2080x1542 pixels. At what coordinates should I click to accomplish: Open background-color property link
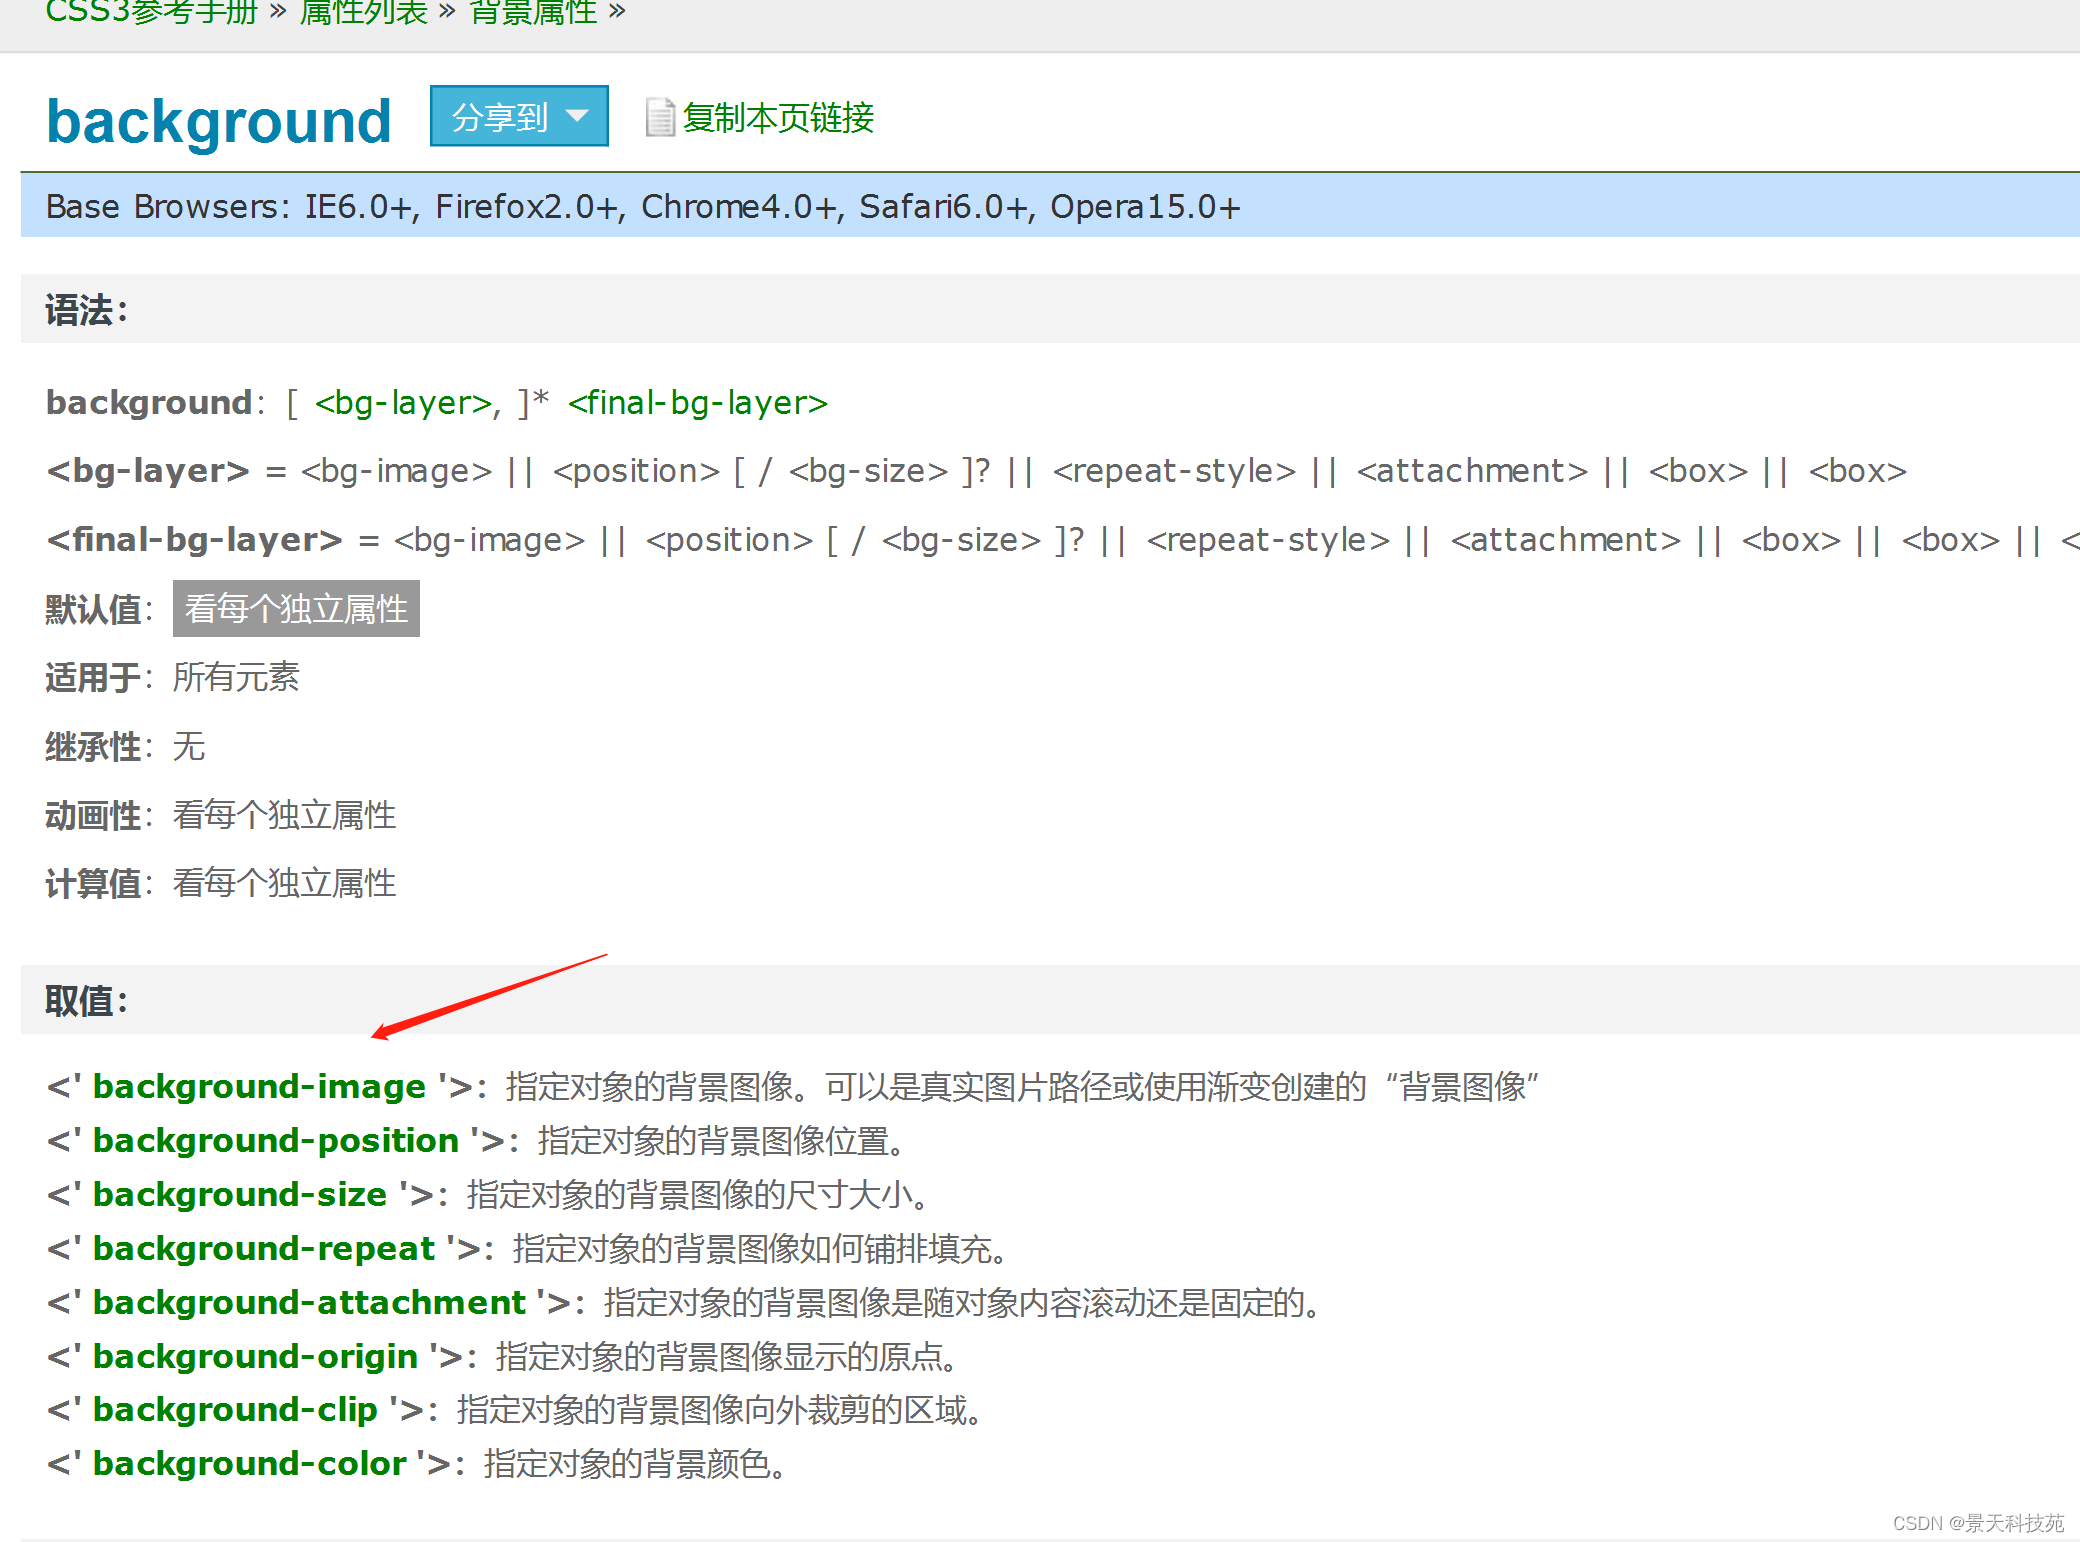tap(249, 1464)
